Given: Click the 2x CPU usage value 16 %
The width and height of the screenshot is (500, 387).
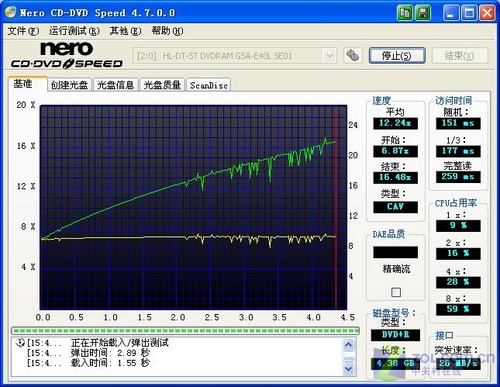Looking at the screenshot, I should [458, 254].
